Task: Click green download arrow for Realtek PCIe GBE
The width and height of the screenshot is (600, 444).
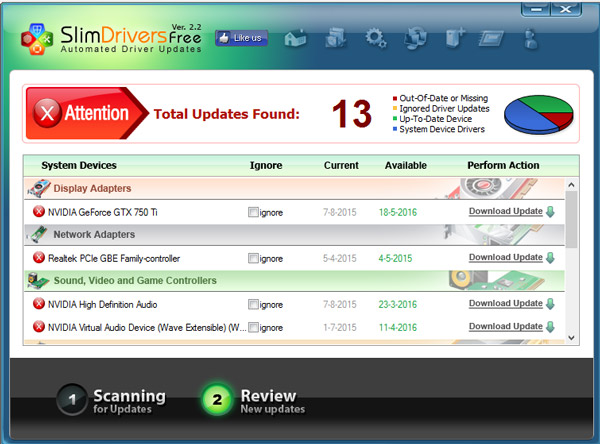Action: click(550, 258)
